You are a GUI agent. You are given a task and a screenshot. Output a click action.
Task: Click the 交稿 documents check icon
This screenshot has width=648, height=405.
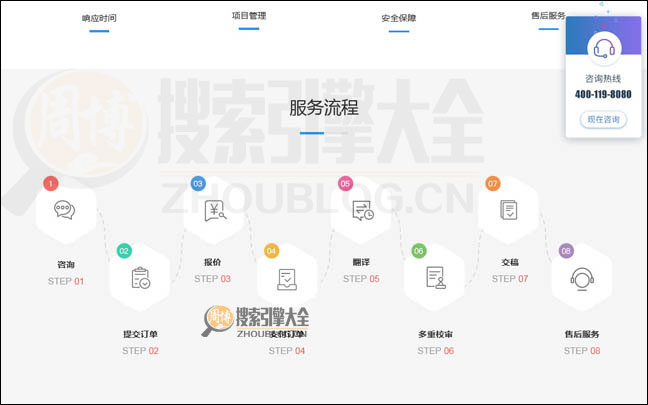(508, 210)
